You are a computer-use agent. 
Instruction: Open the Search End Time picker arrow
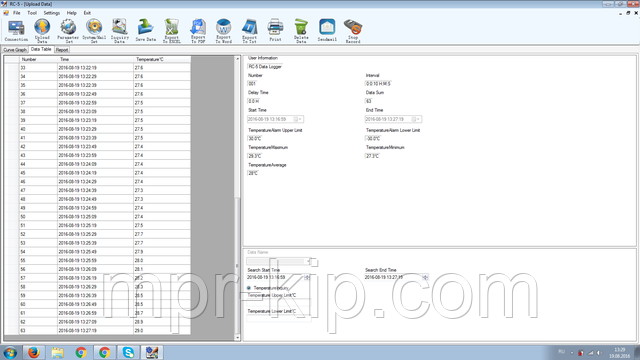point(425,278)
